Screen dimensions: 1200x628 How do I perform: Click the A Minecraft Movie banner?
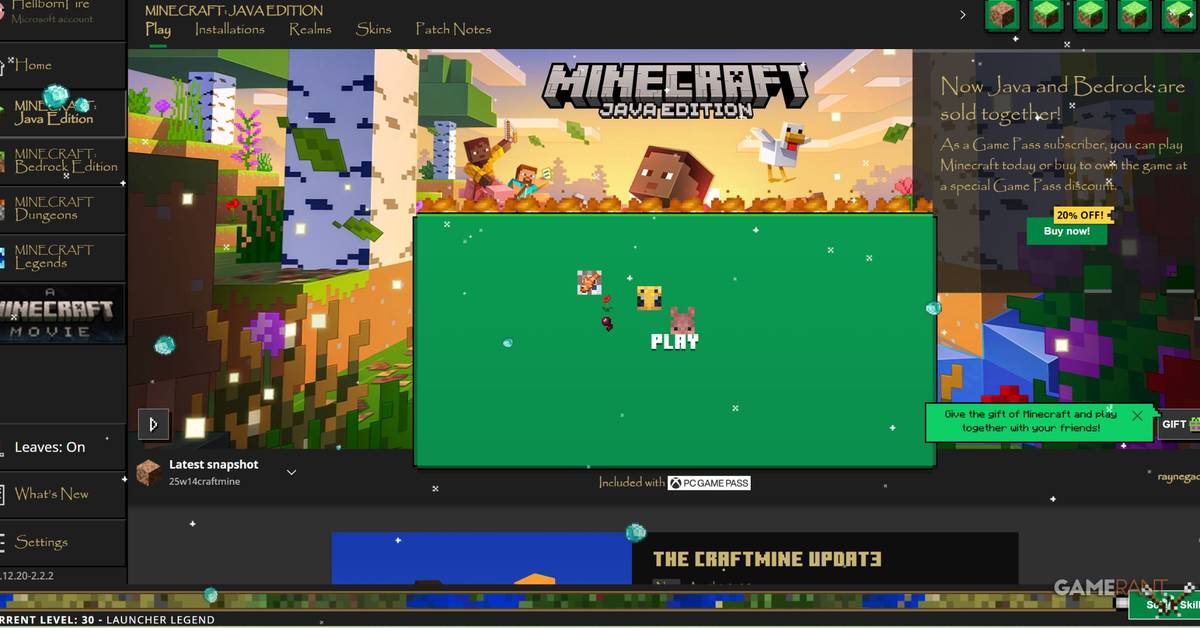click(63, 315)
